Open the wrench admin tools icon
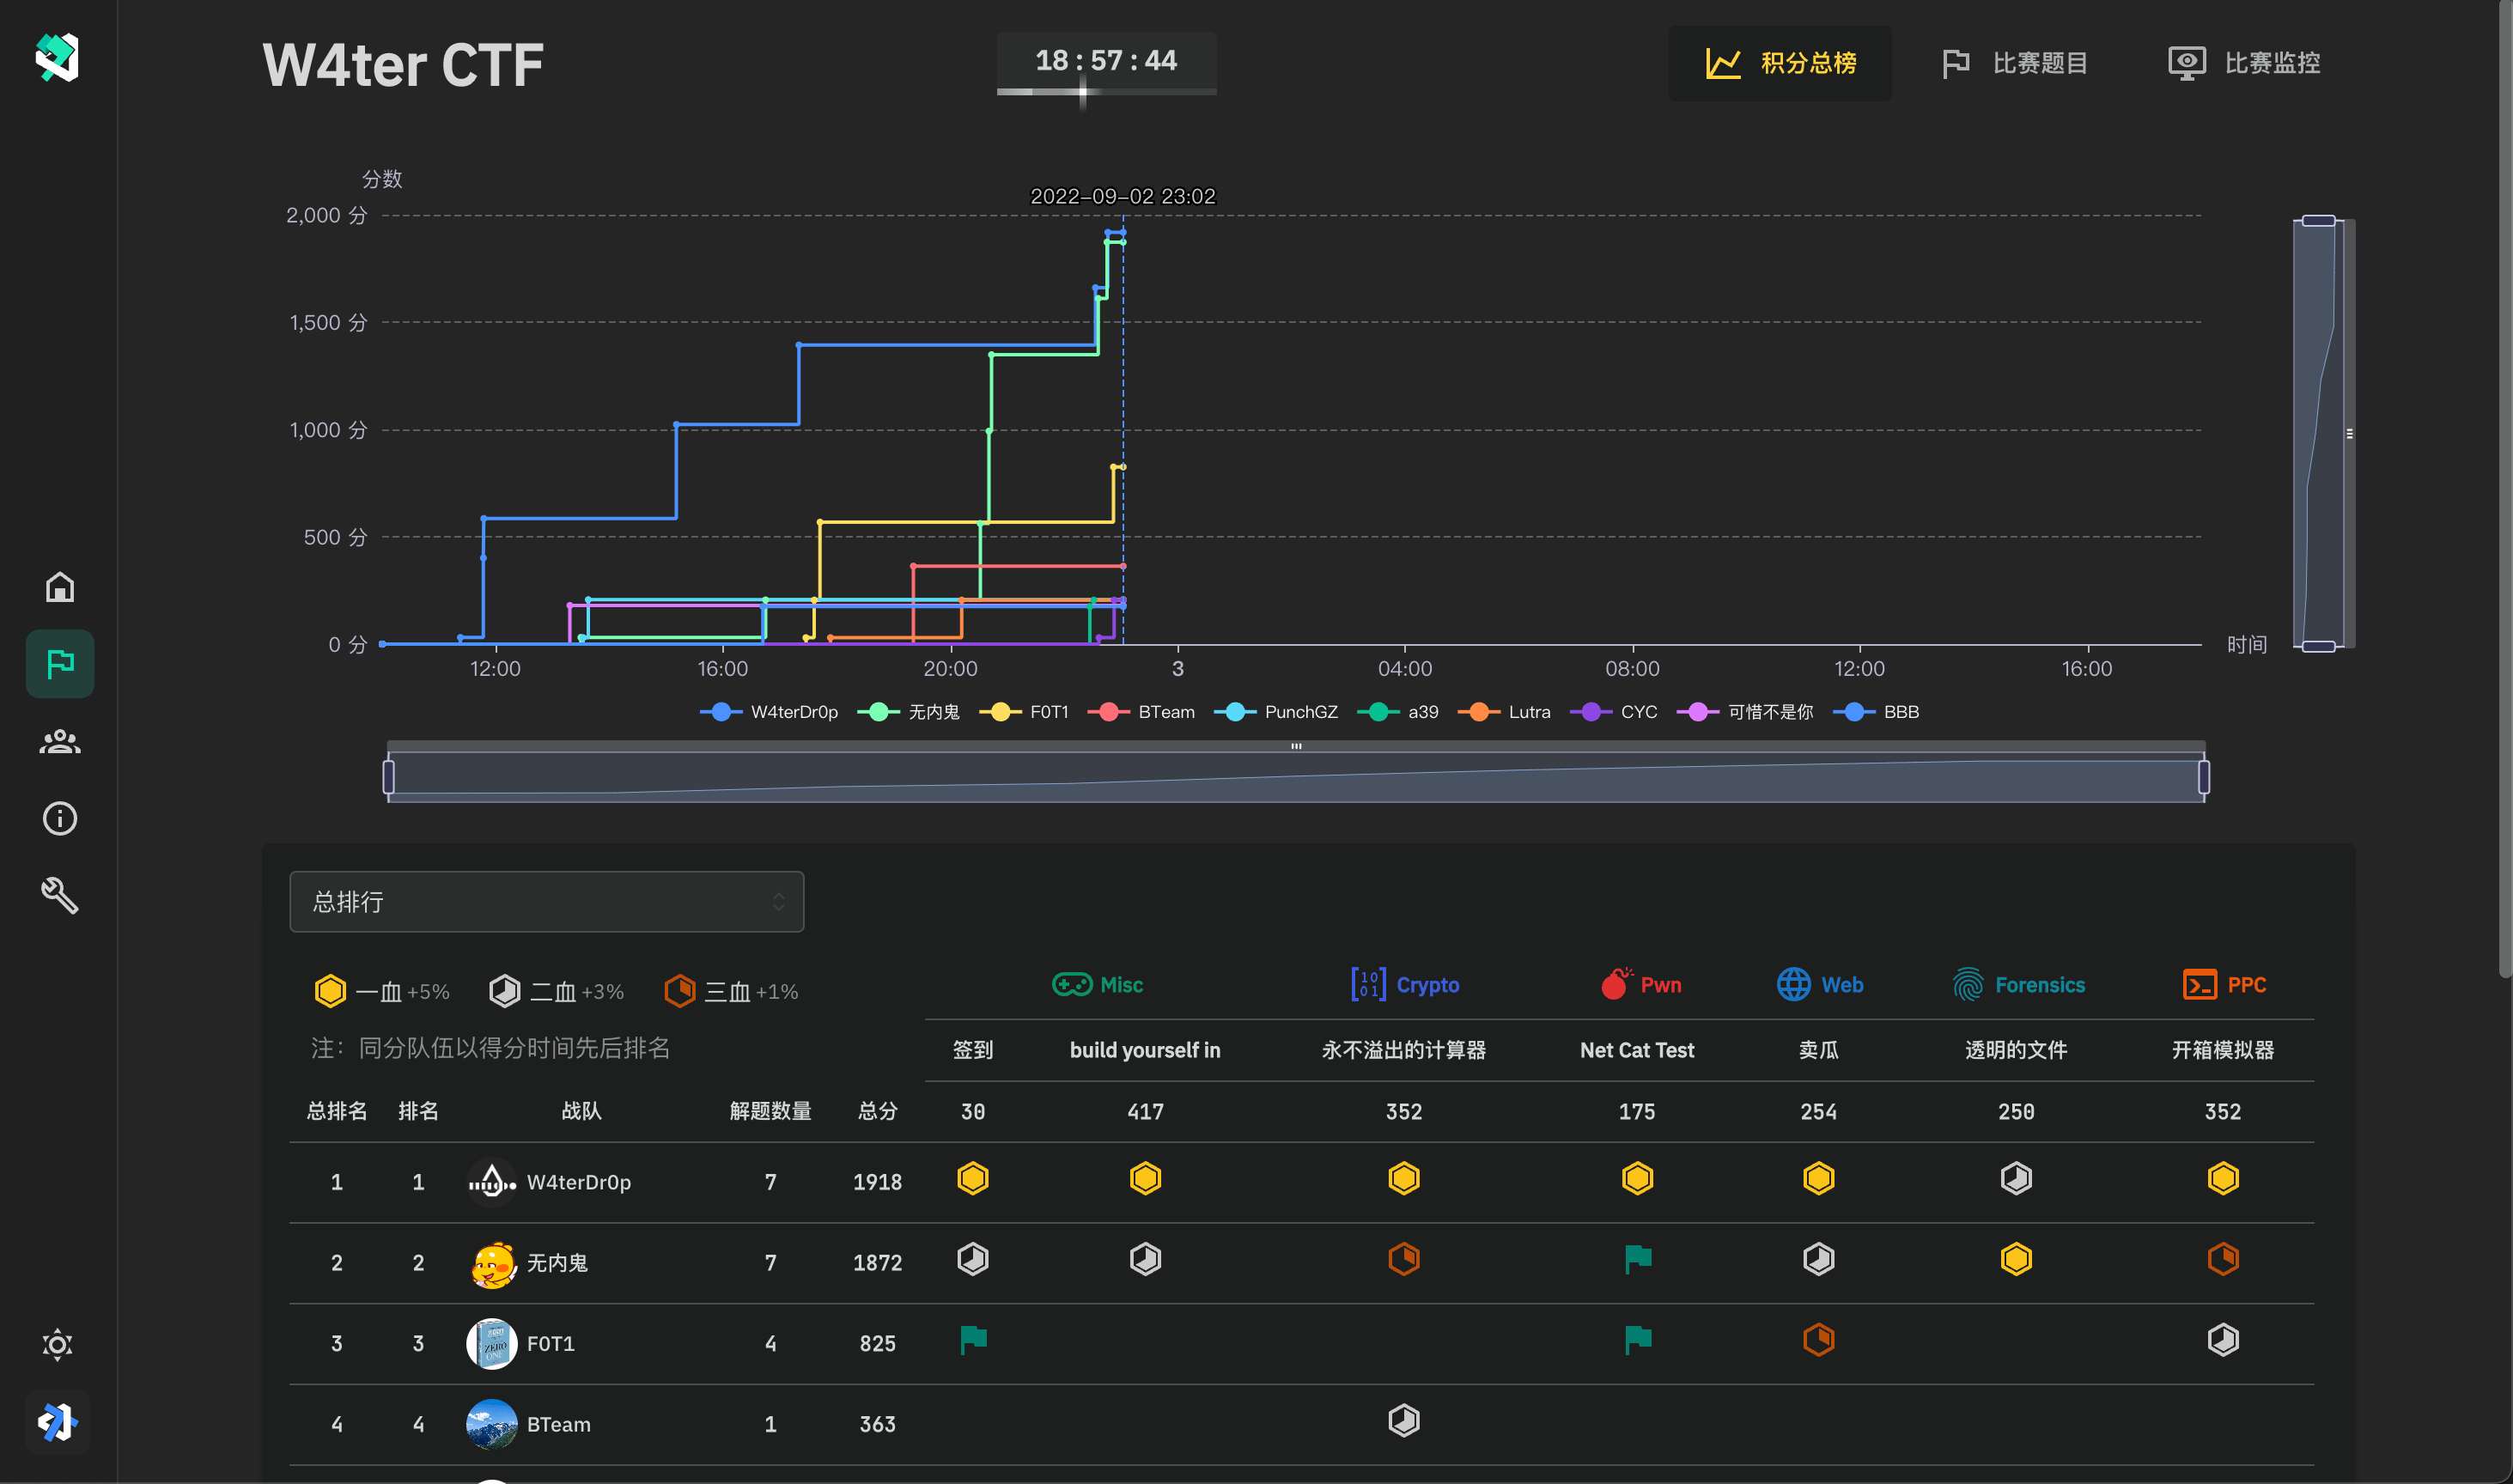This screenshot has width=2513, height=1484. coord(59,895)
